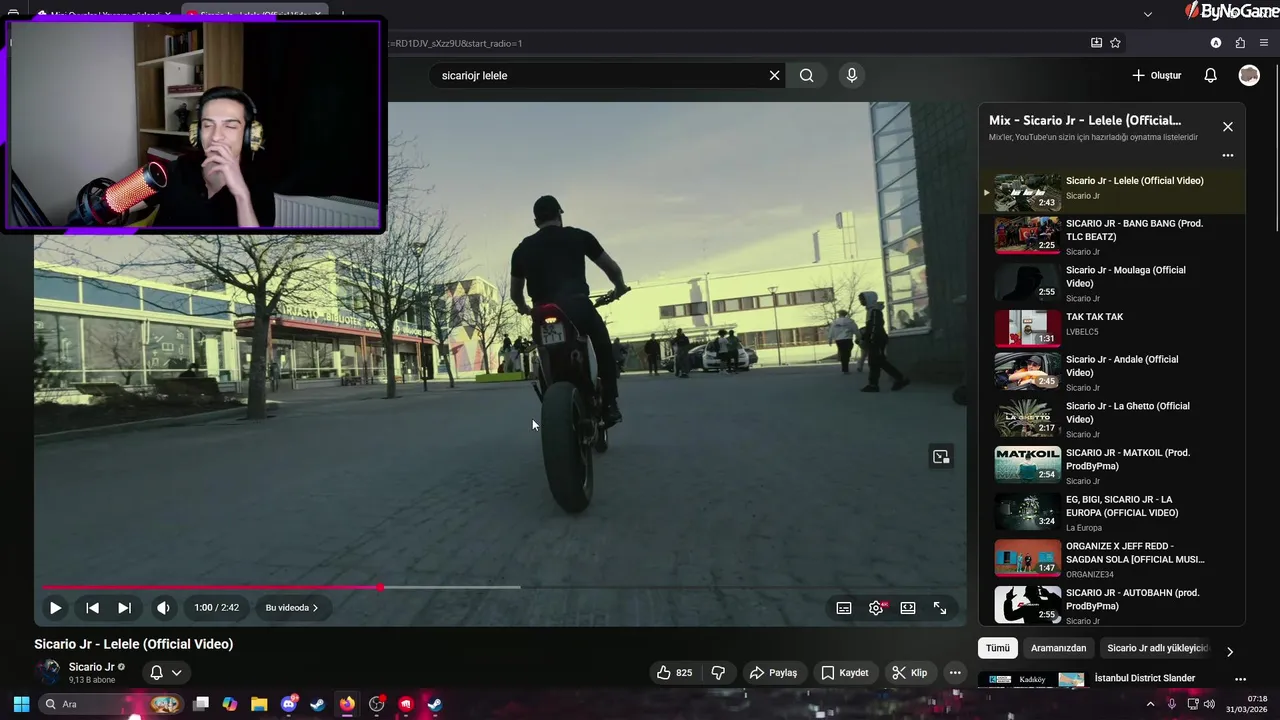Open the taskbar clock showing 07:18
The width and height of the screenshot is (1280, 720).
pos(1247,704)
